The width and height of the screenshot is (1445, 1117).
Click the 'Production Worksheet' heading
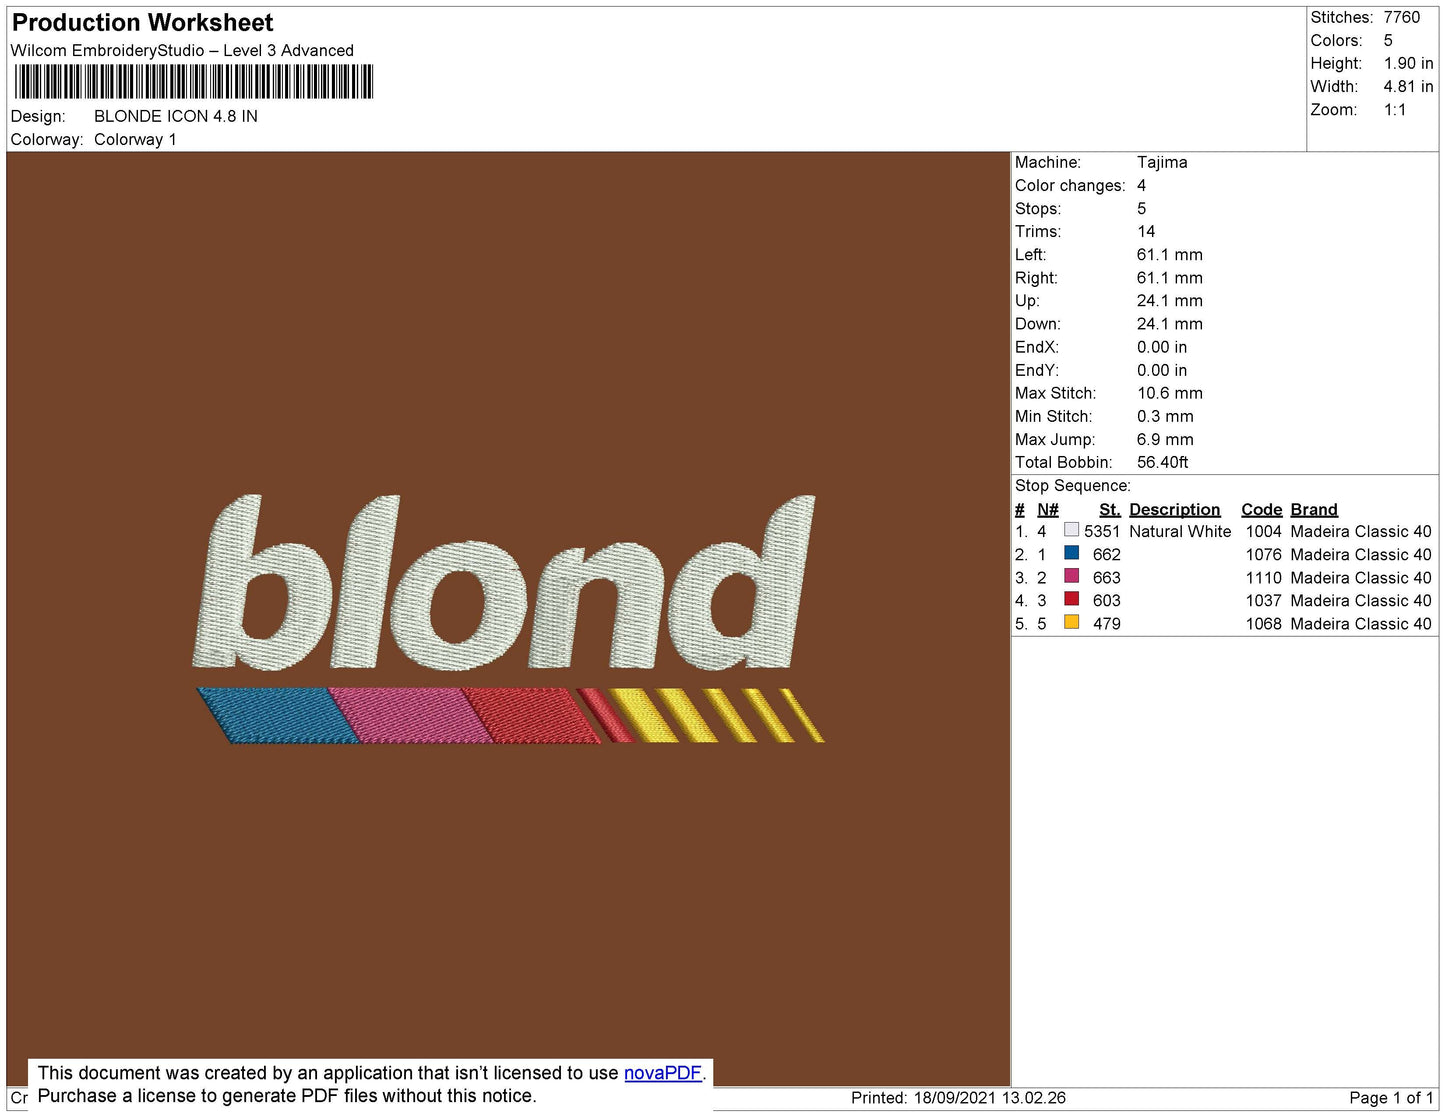(142, 23)
